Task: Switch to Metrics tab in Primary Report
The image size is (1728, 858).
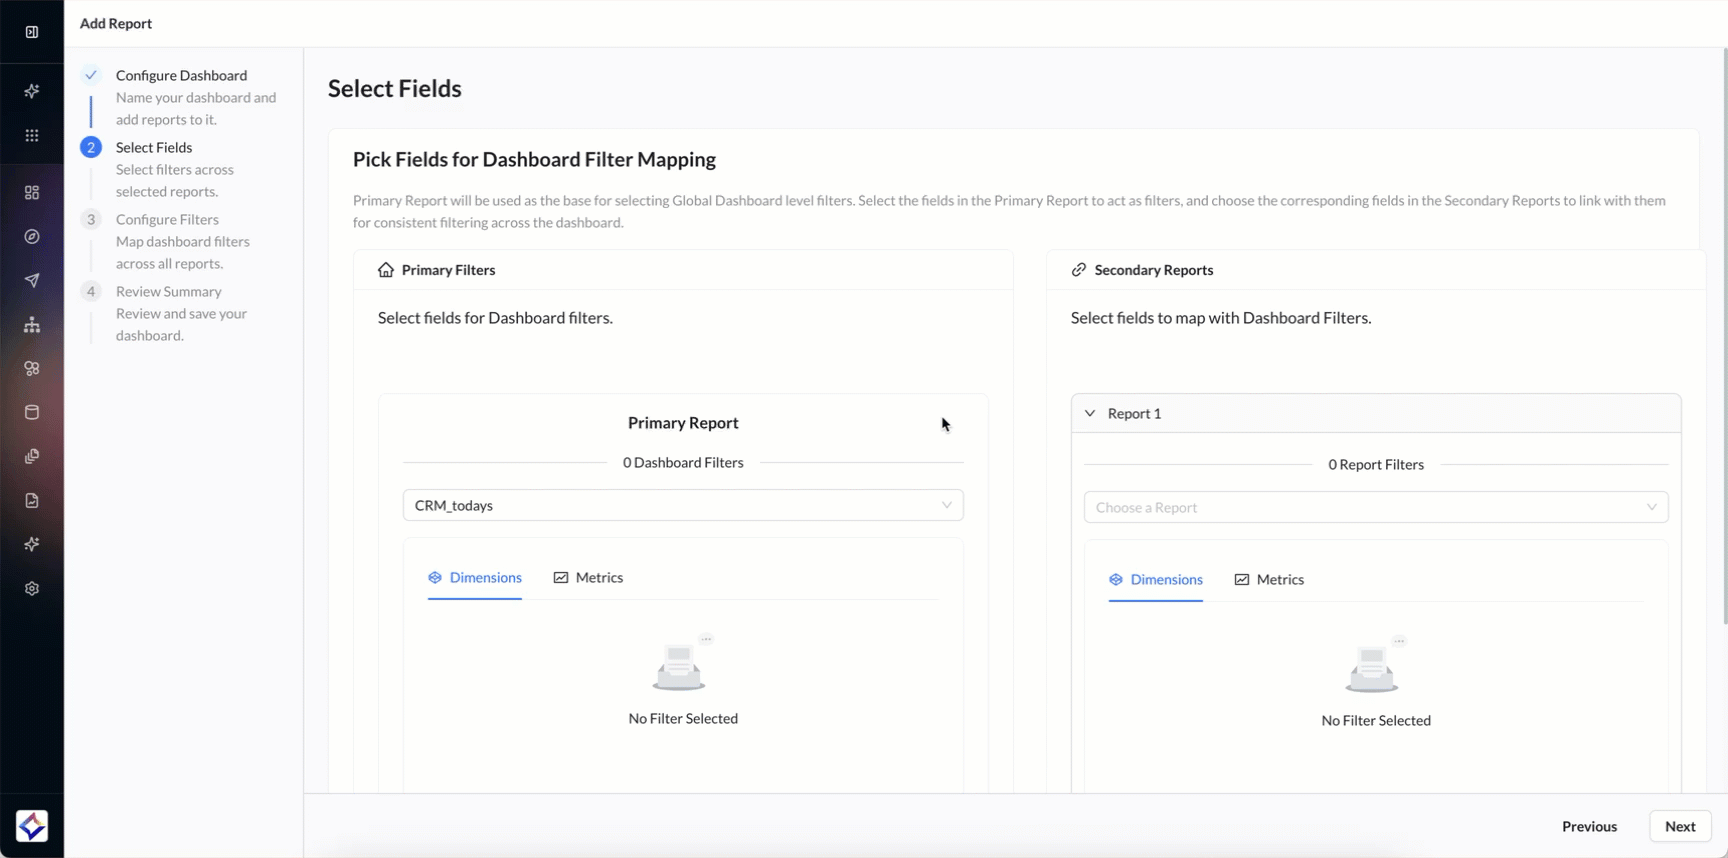Action: pyautogui.click(x=588, y=578)
